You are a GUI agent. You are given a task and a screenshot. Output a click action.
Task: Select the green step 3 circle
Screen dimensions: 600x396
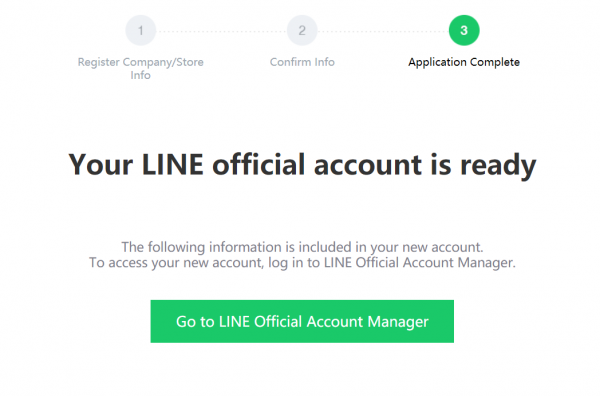(x=464, y=30)
